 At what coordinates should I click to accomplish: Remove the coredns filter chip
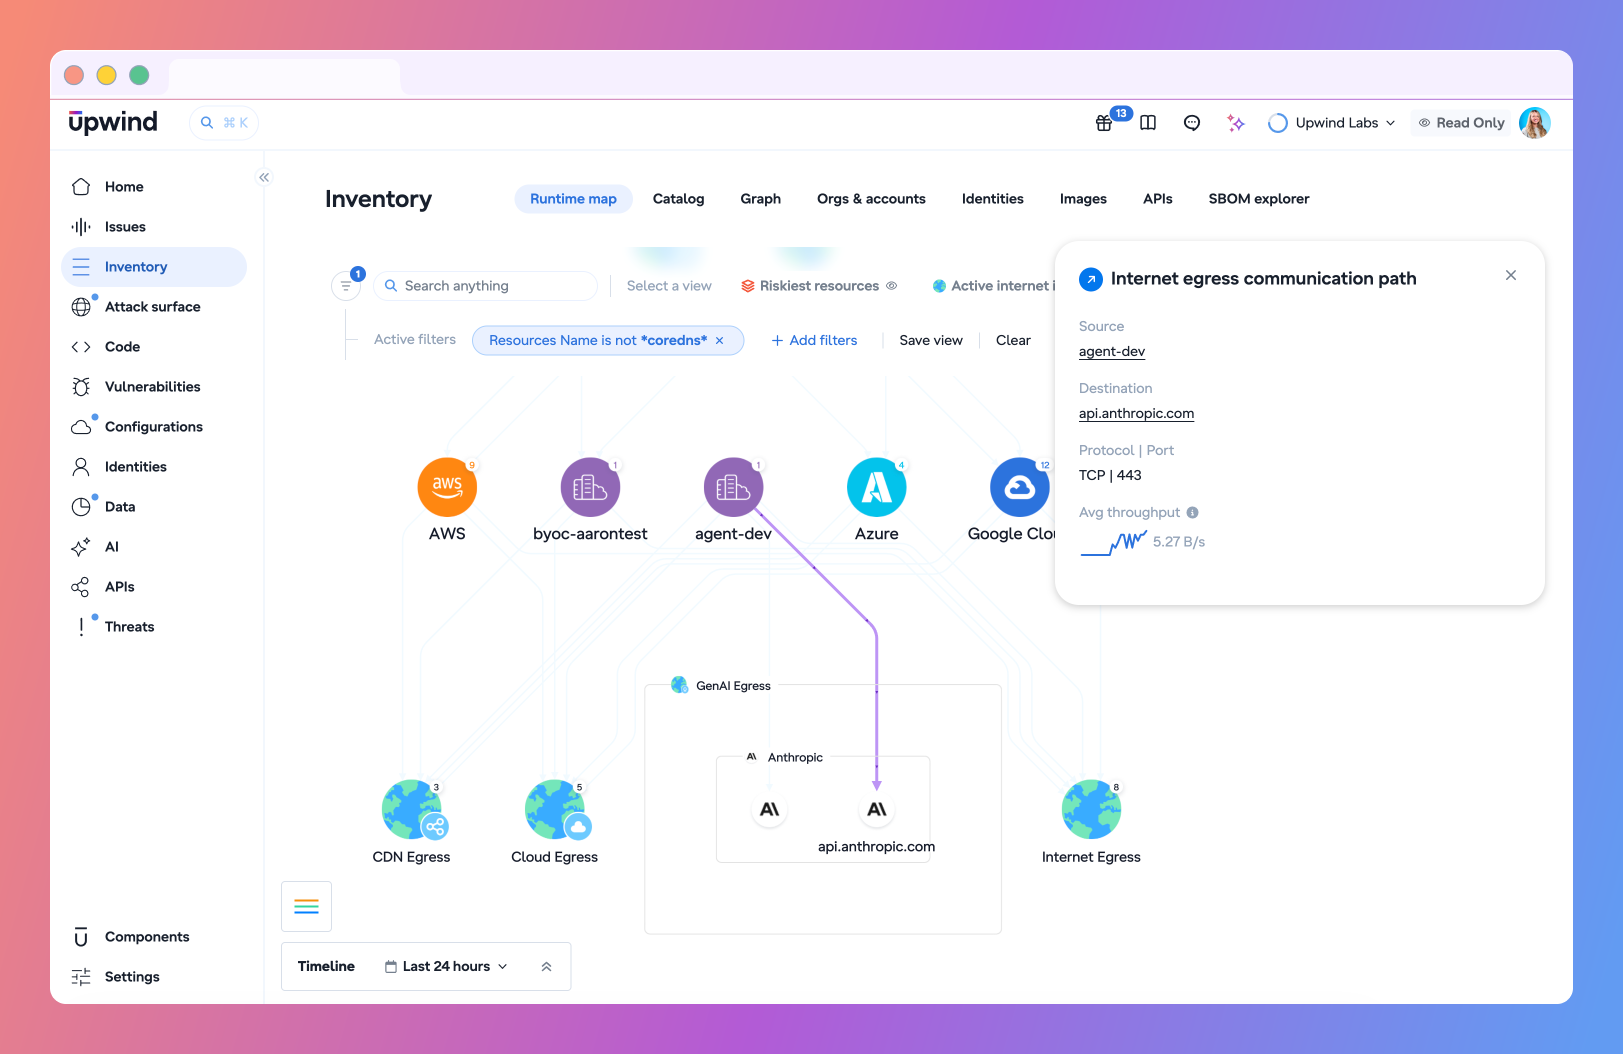pos(719,340)
